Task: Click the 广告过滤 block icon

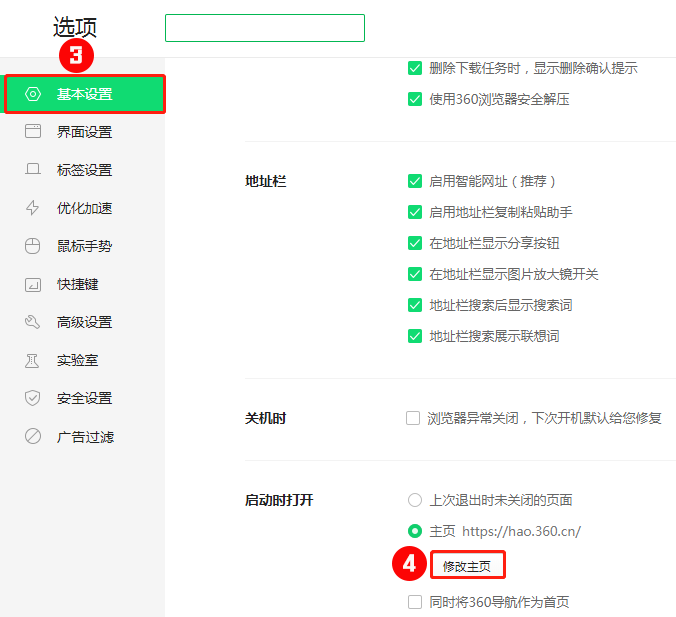Action: (x=33, y=437)
